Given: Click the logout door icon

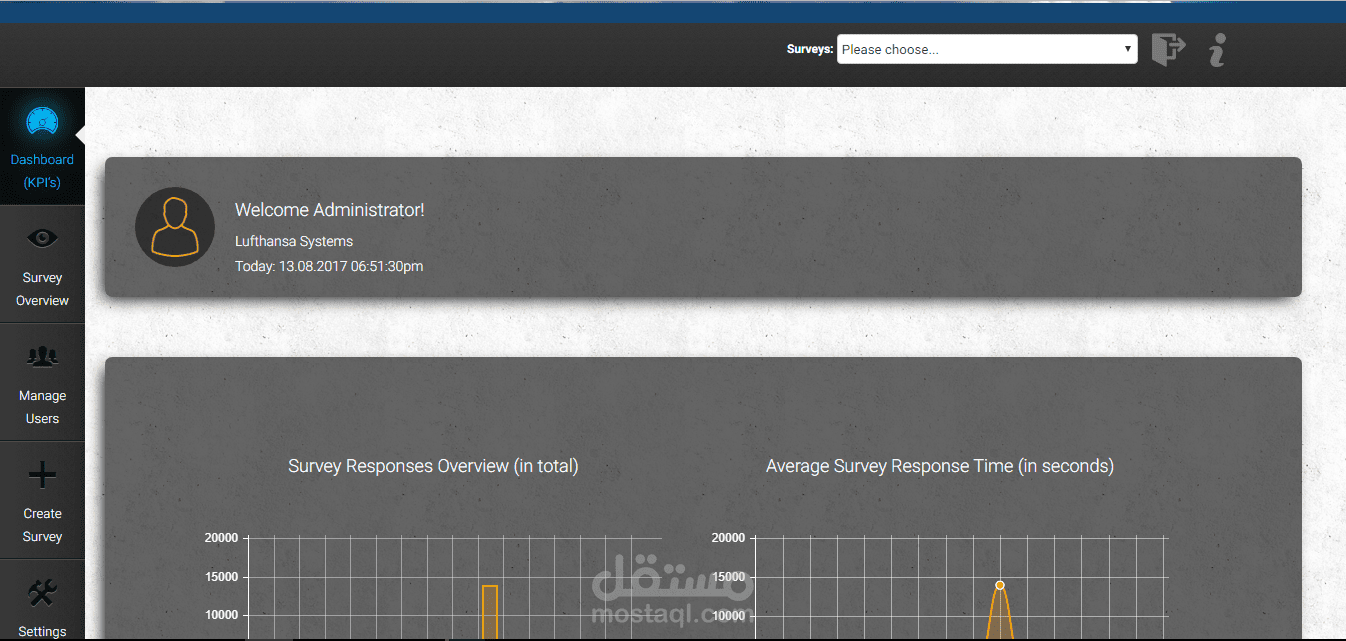Looking at the screenshot, I should pos(1168,49).
